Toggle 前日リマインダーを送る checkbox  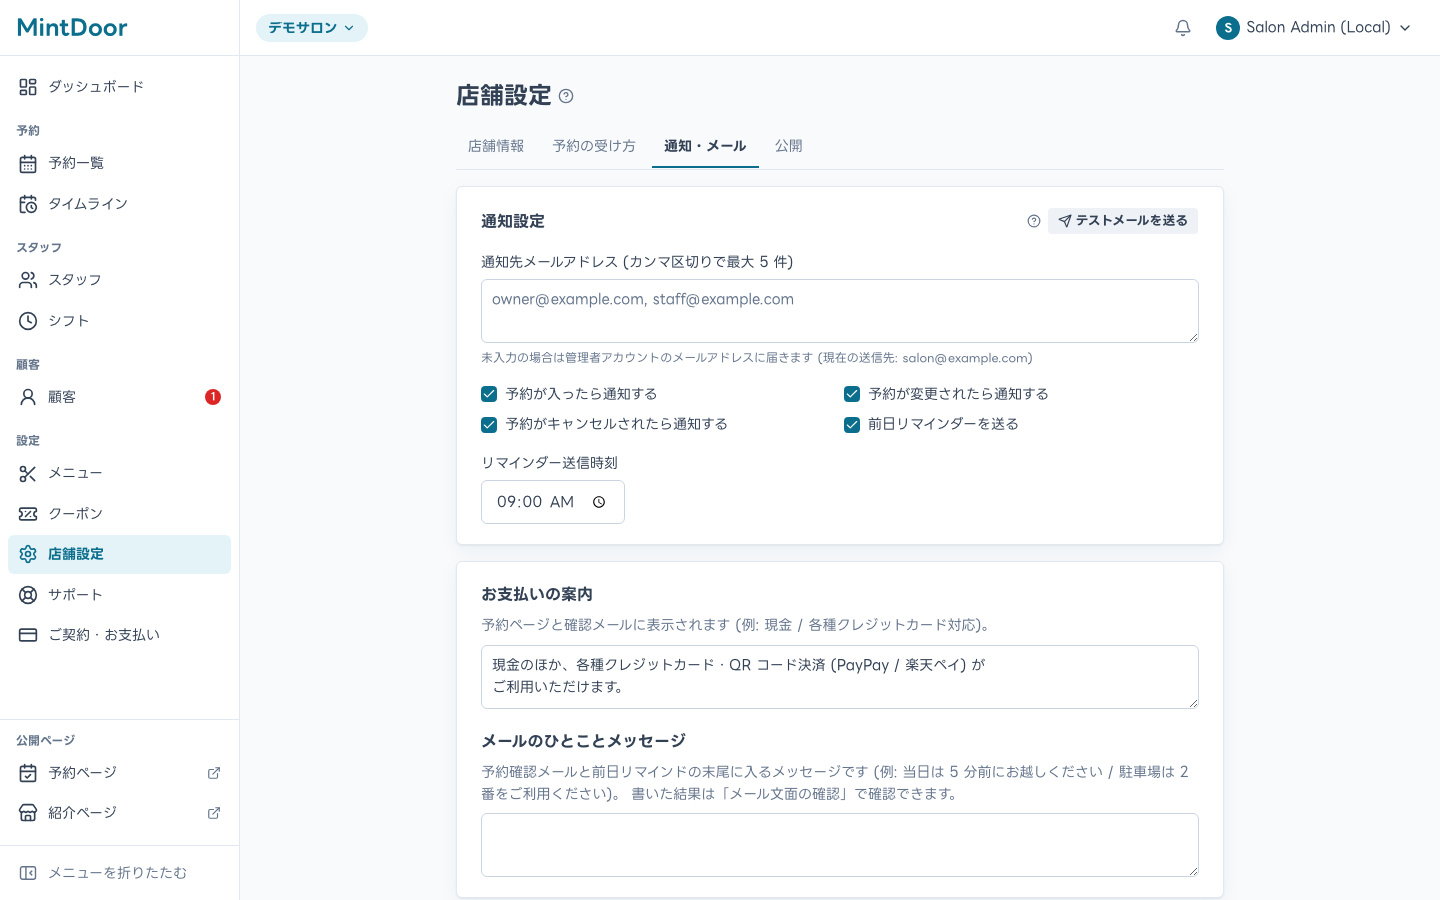[x=852, y=424]
